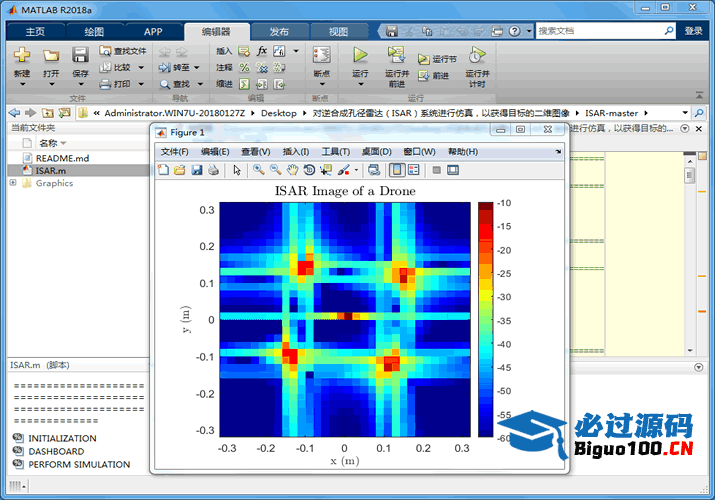Open Figure 1 Tools (工具) menu
Screen dimensions: 715x500
[x=336, y=152]
